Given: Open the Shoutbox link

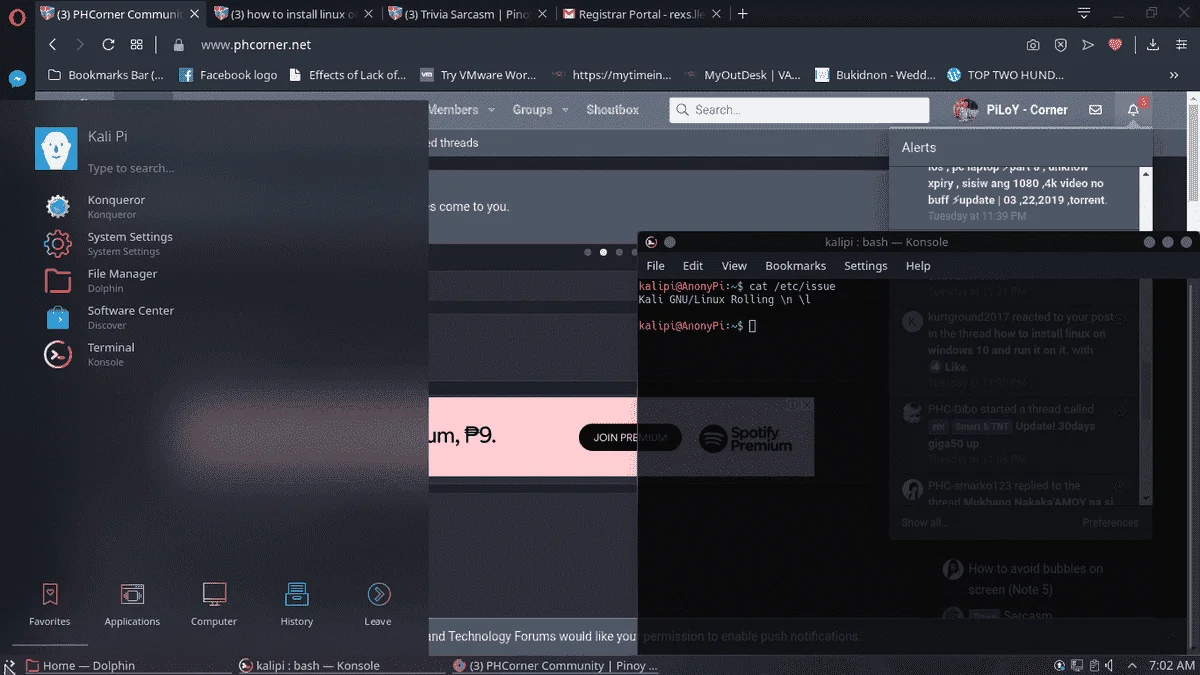Looking at the screenshot, I should [613, 110].
